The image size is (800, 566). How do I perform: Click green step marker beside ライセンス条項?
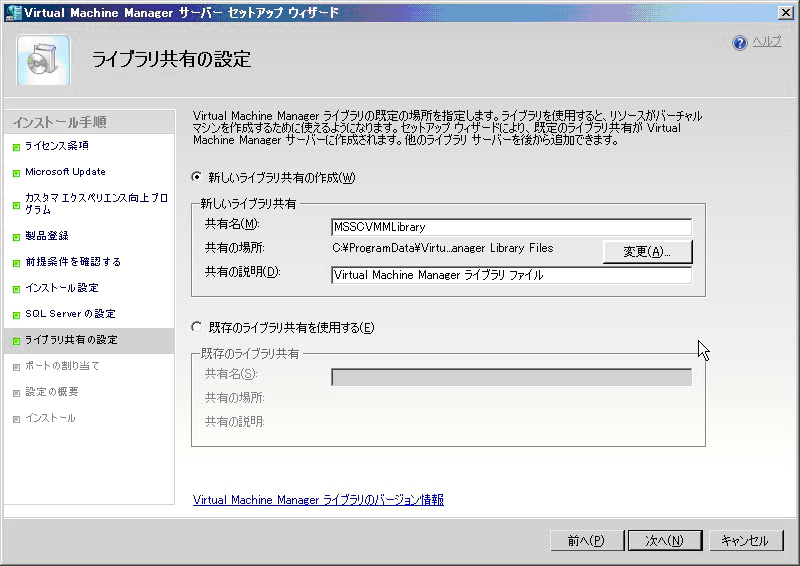[x=16, y=147]
